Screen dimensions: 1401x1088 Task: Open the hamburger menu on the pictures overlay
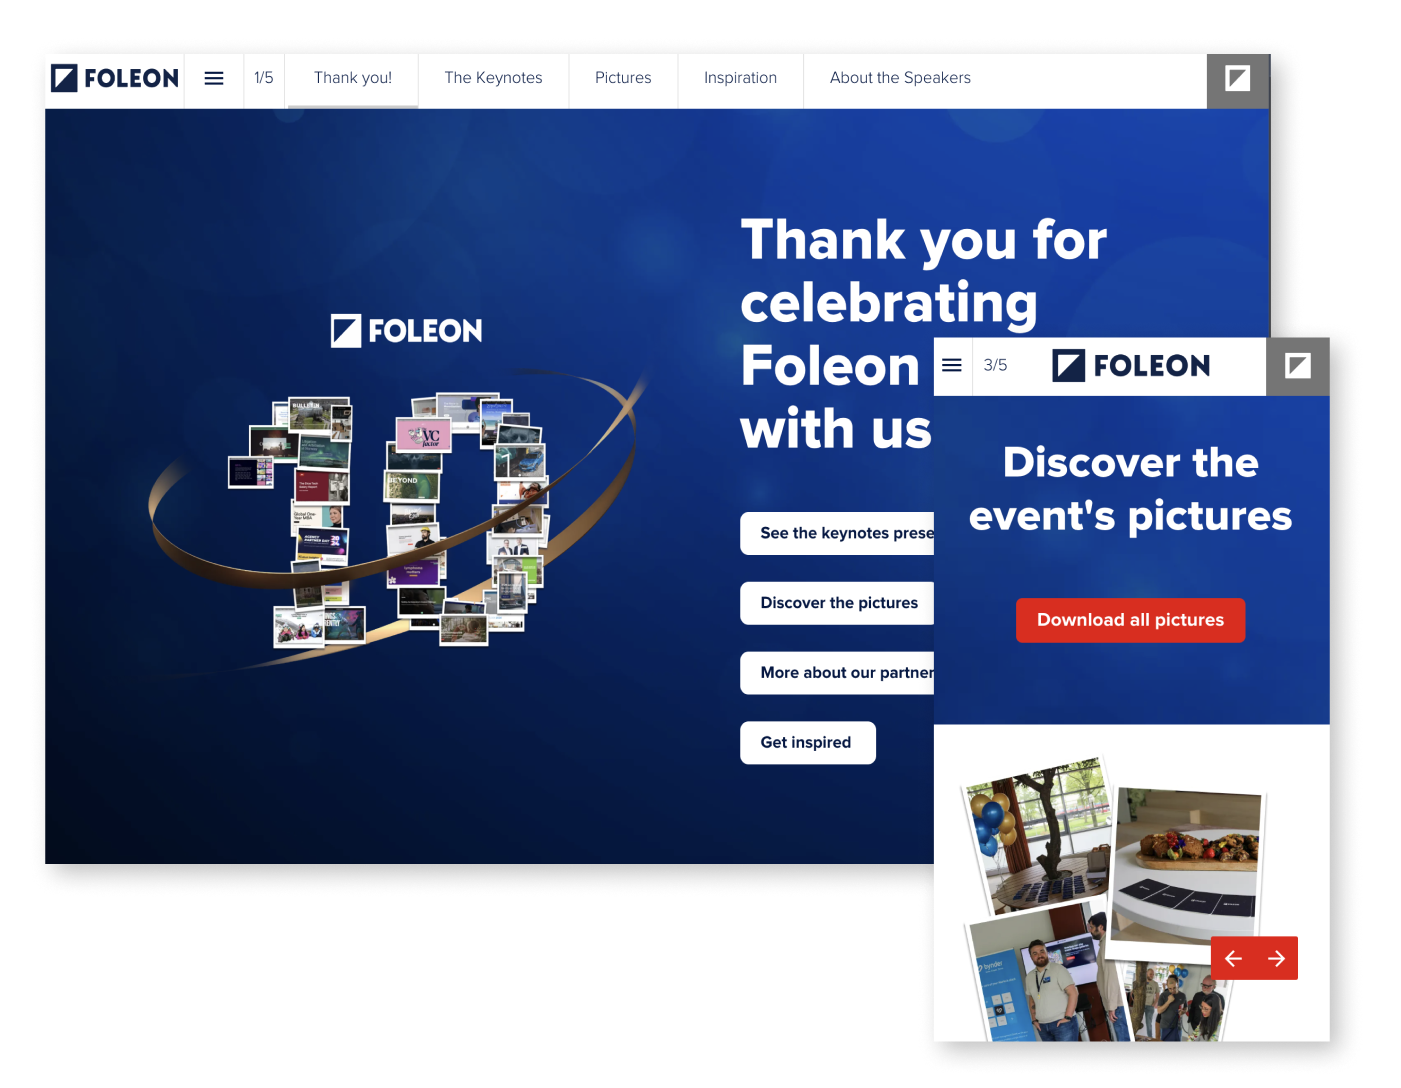951,366
